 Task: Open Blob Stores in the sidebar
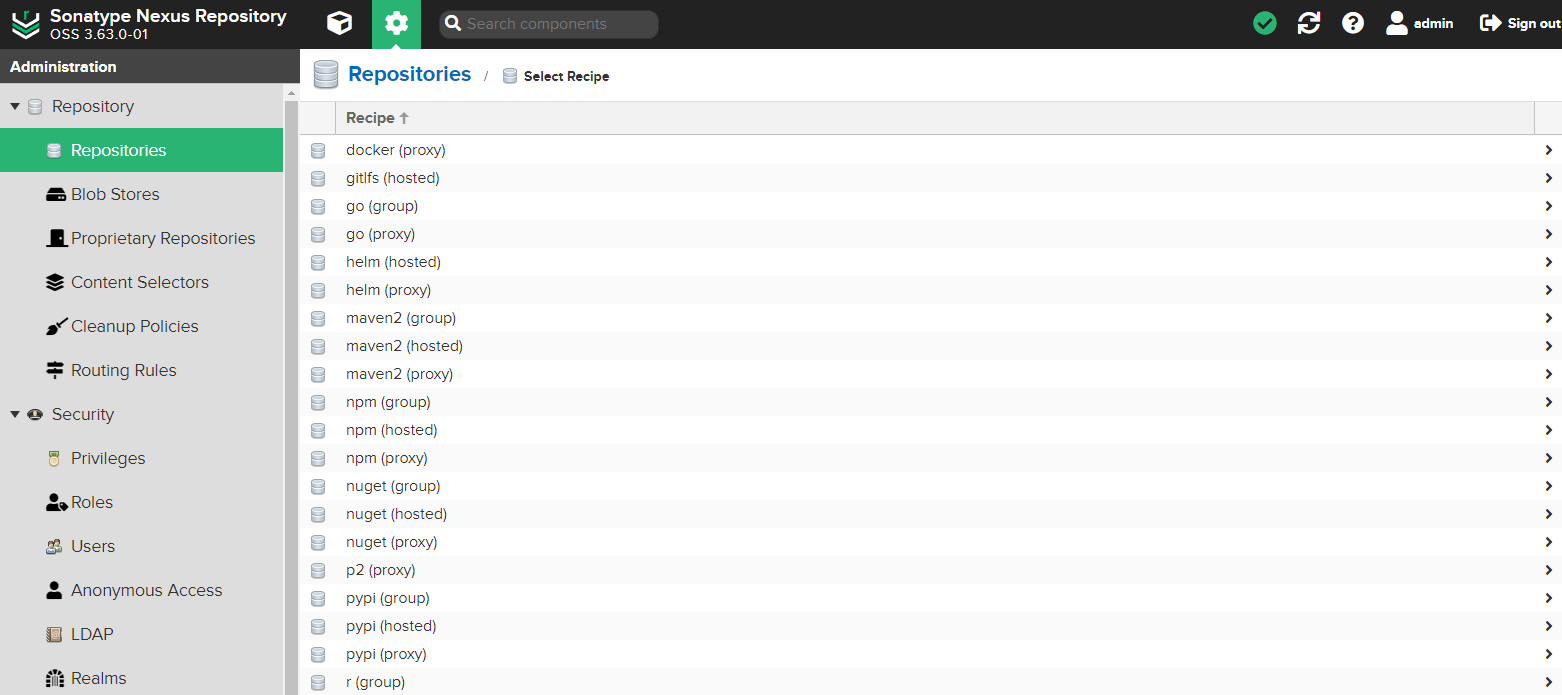(x=142, y=194)
